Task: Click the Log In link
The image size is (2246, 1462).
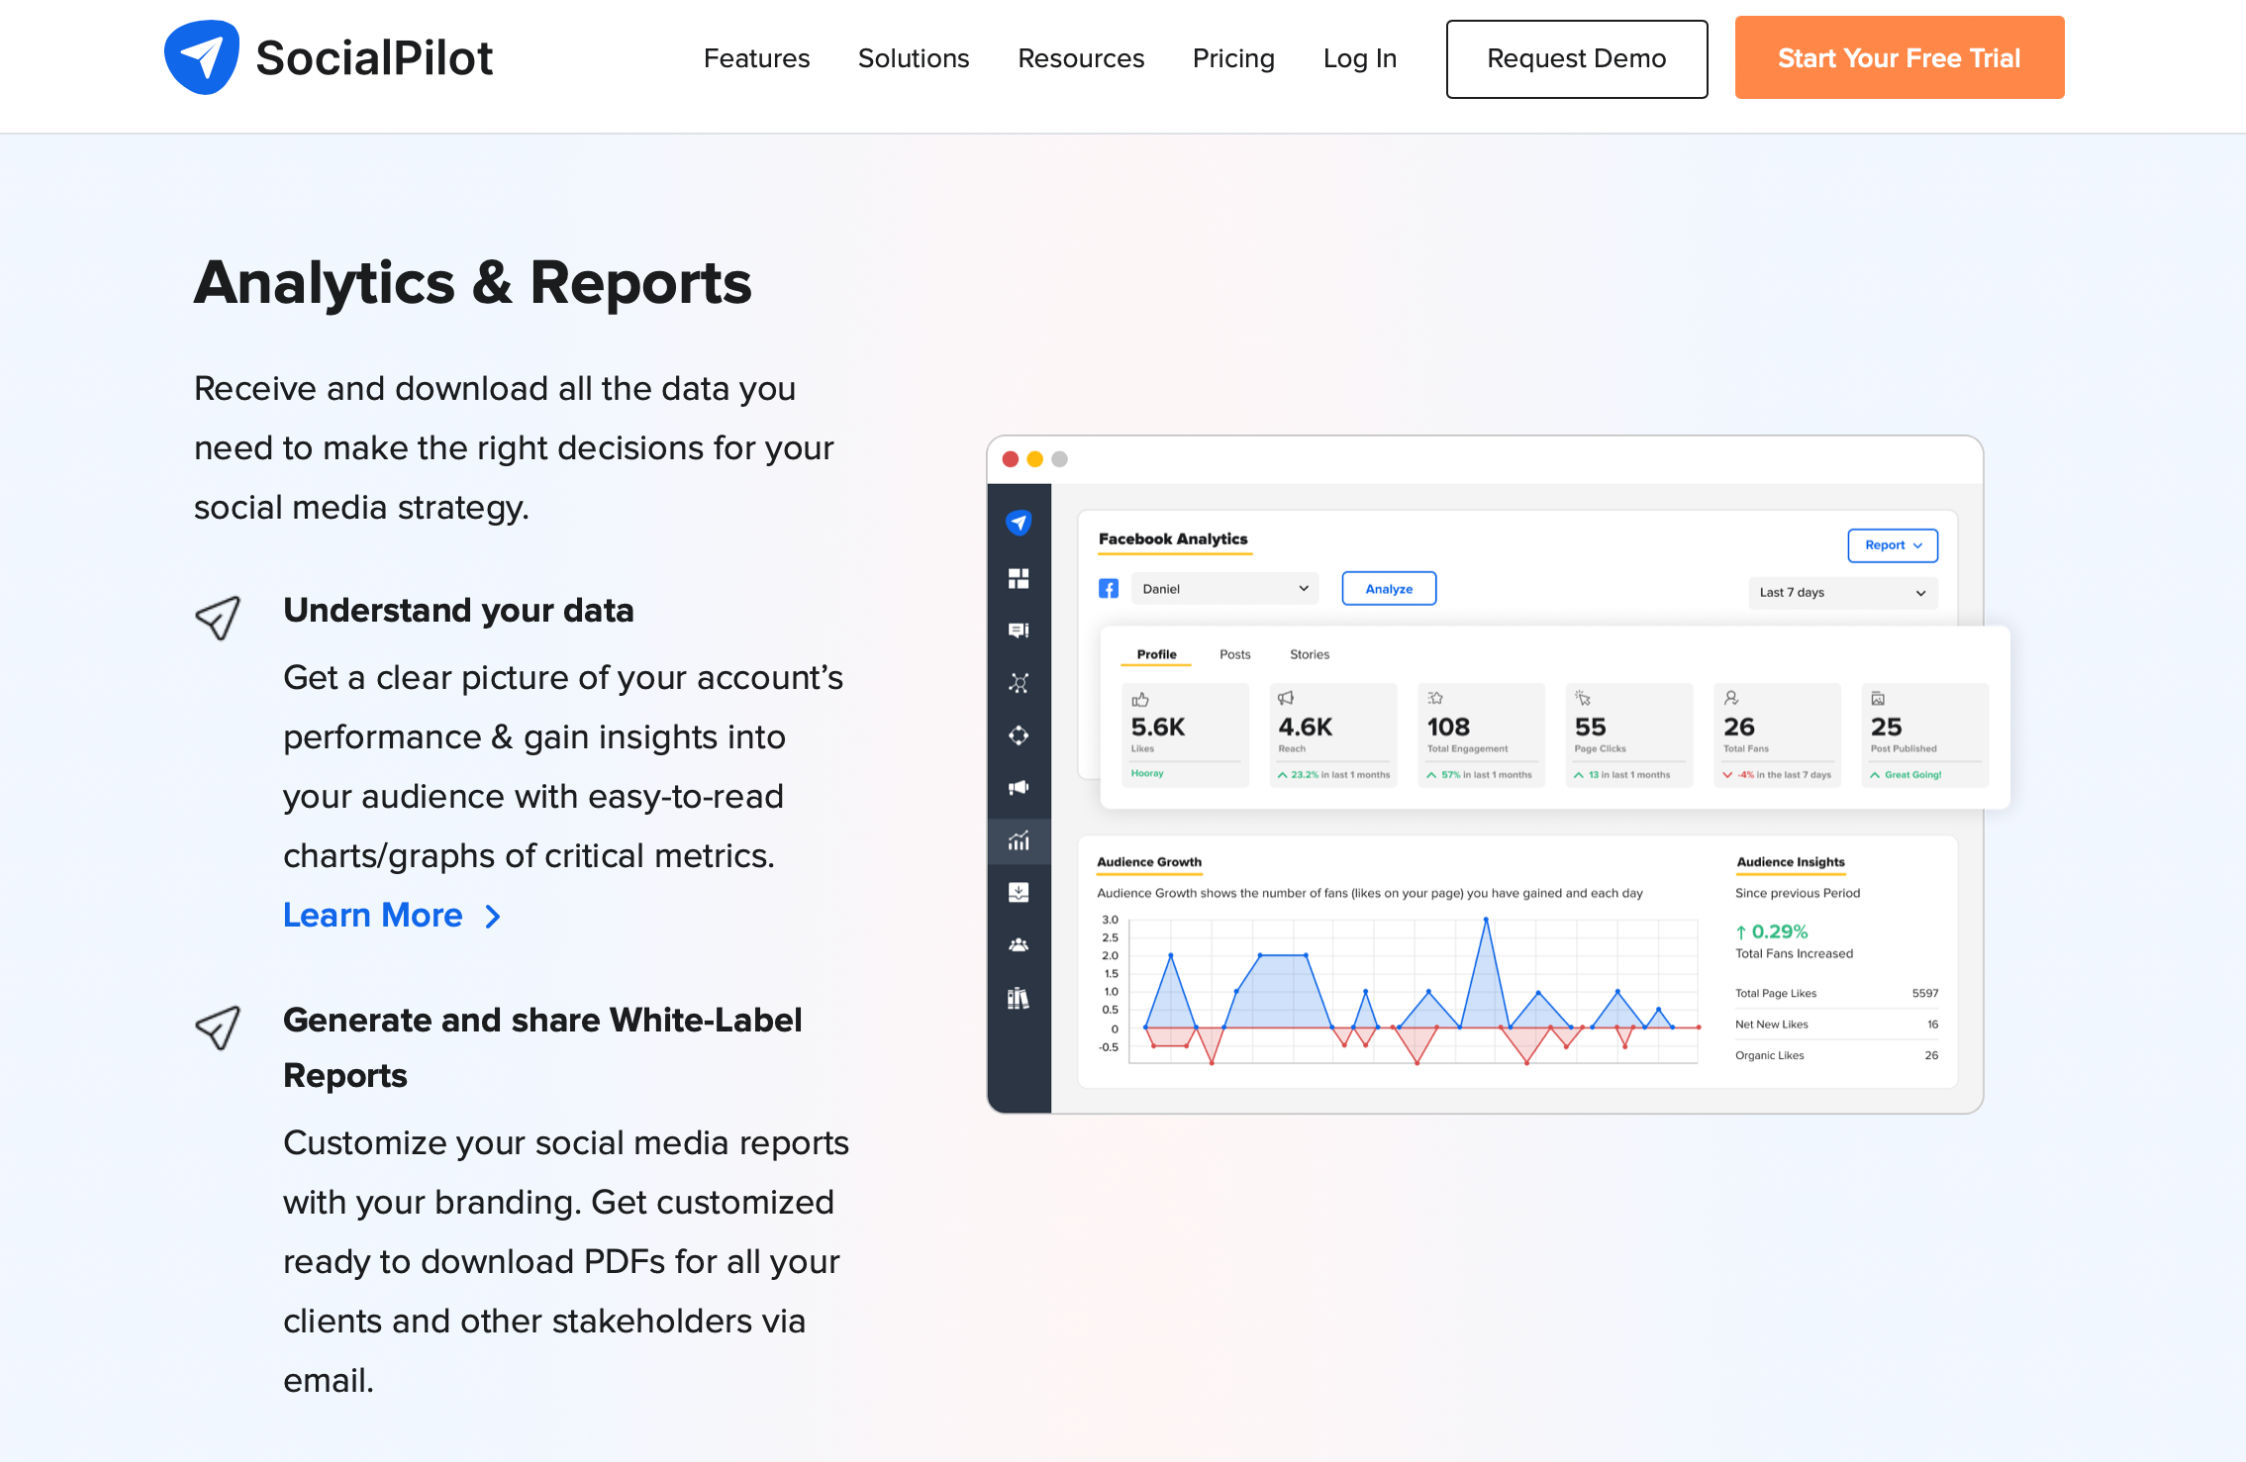Action: pos(1359,58)
